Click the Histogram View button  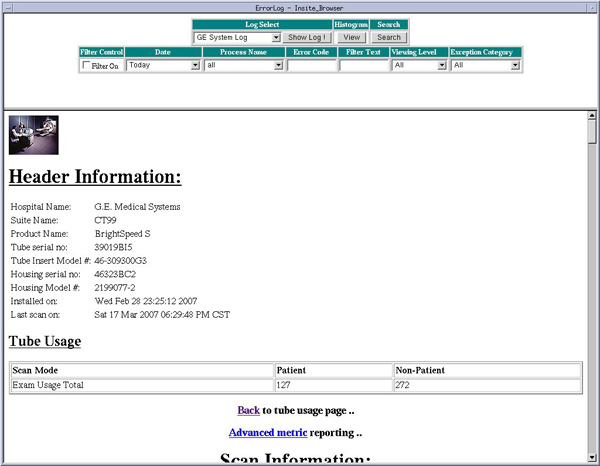pyautogui.click(x=352, y=37)
